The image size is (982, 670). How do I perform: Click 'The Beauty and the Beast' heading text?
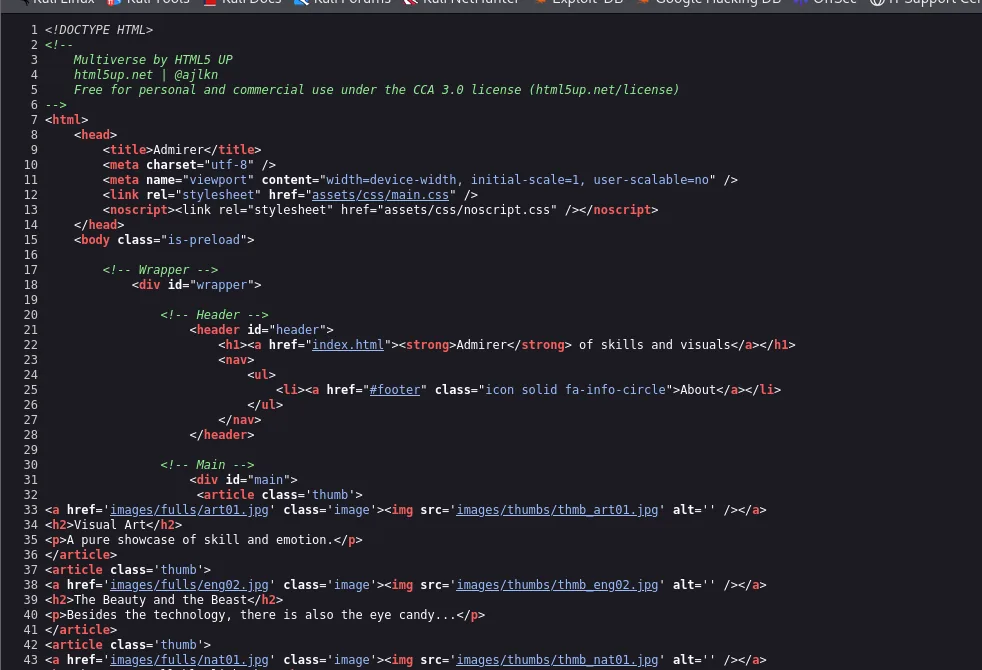click(x=160, y=600)
